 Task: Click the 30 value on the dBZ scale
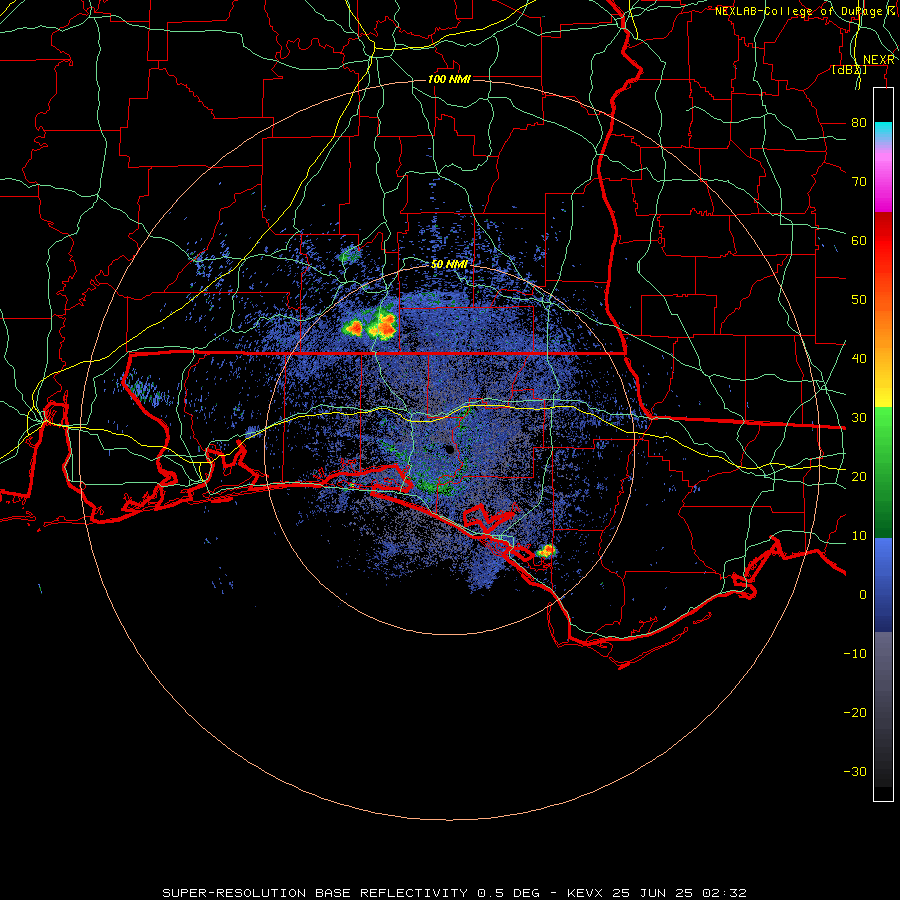[859, 418]
